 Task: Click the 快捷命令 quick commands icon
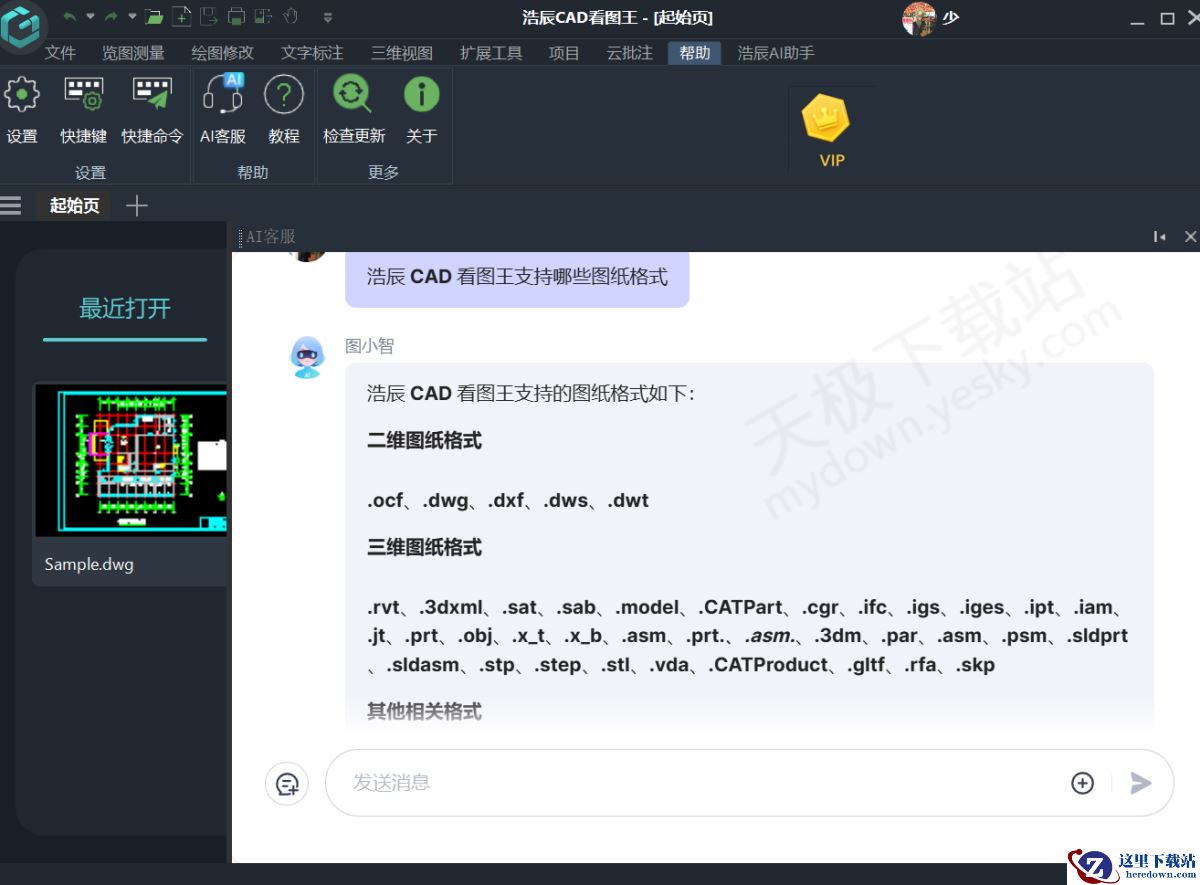(151, 95)
